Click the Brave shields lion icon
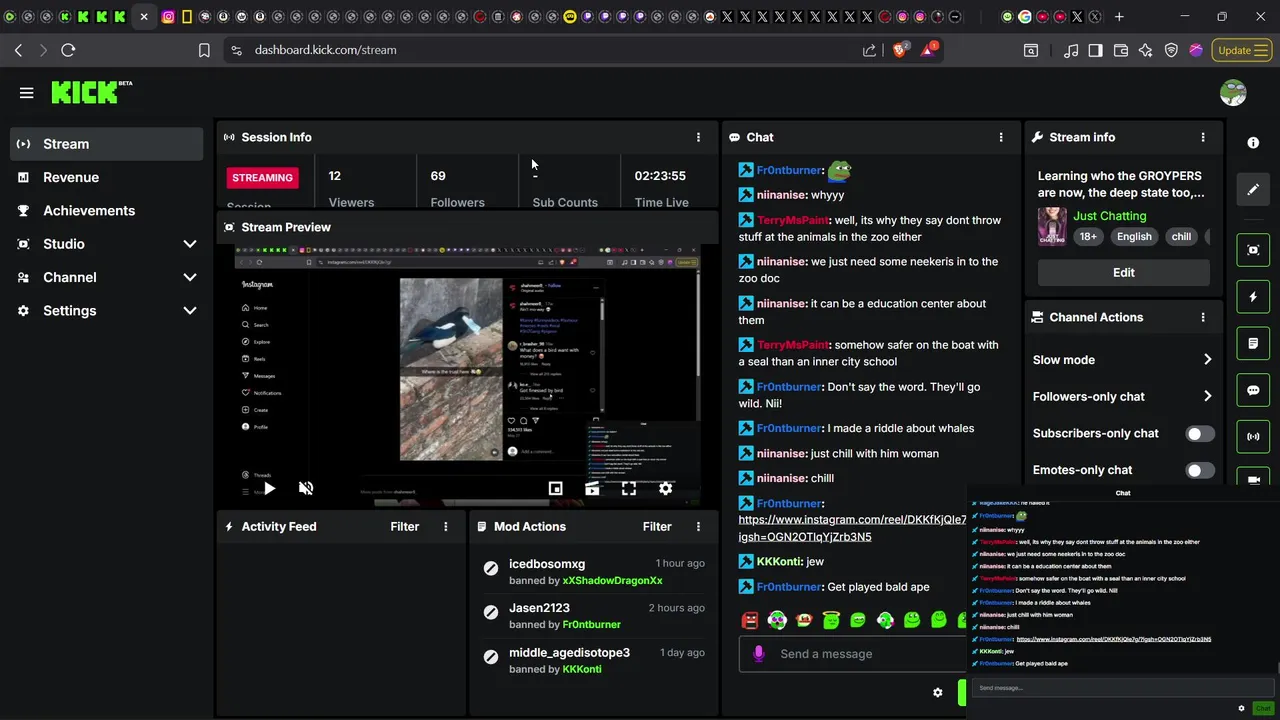Viewport: 1280px width, 720px height. pyautogui.click(x=899, y=50)
